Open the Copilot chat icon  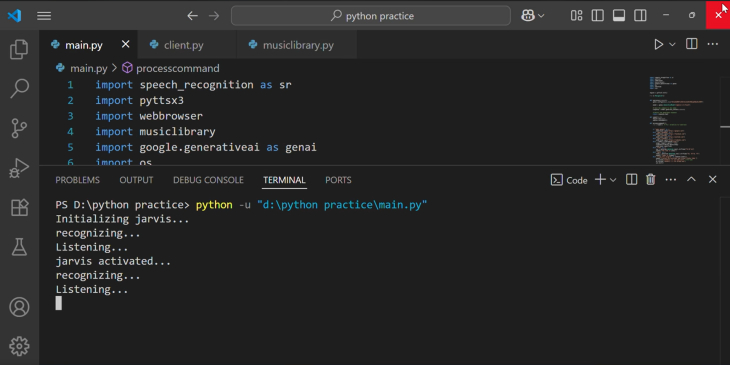(x=528, y=16)
